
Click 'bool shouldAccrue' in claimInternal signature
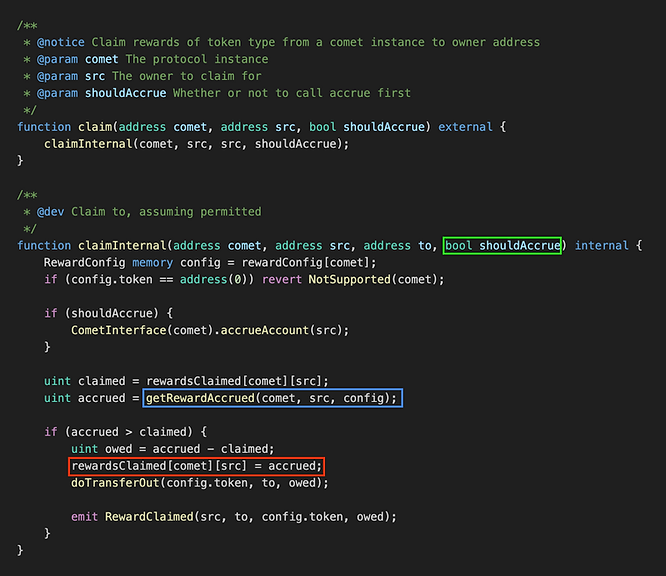[502, 246]
